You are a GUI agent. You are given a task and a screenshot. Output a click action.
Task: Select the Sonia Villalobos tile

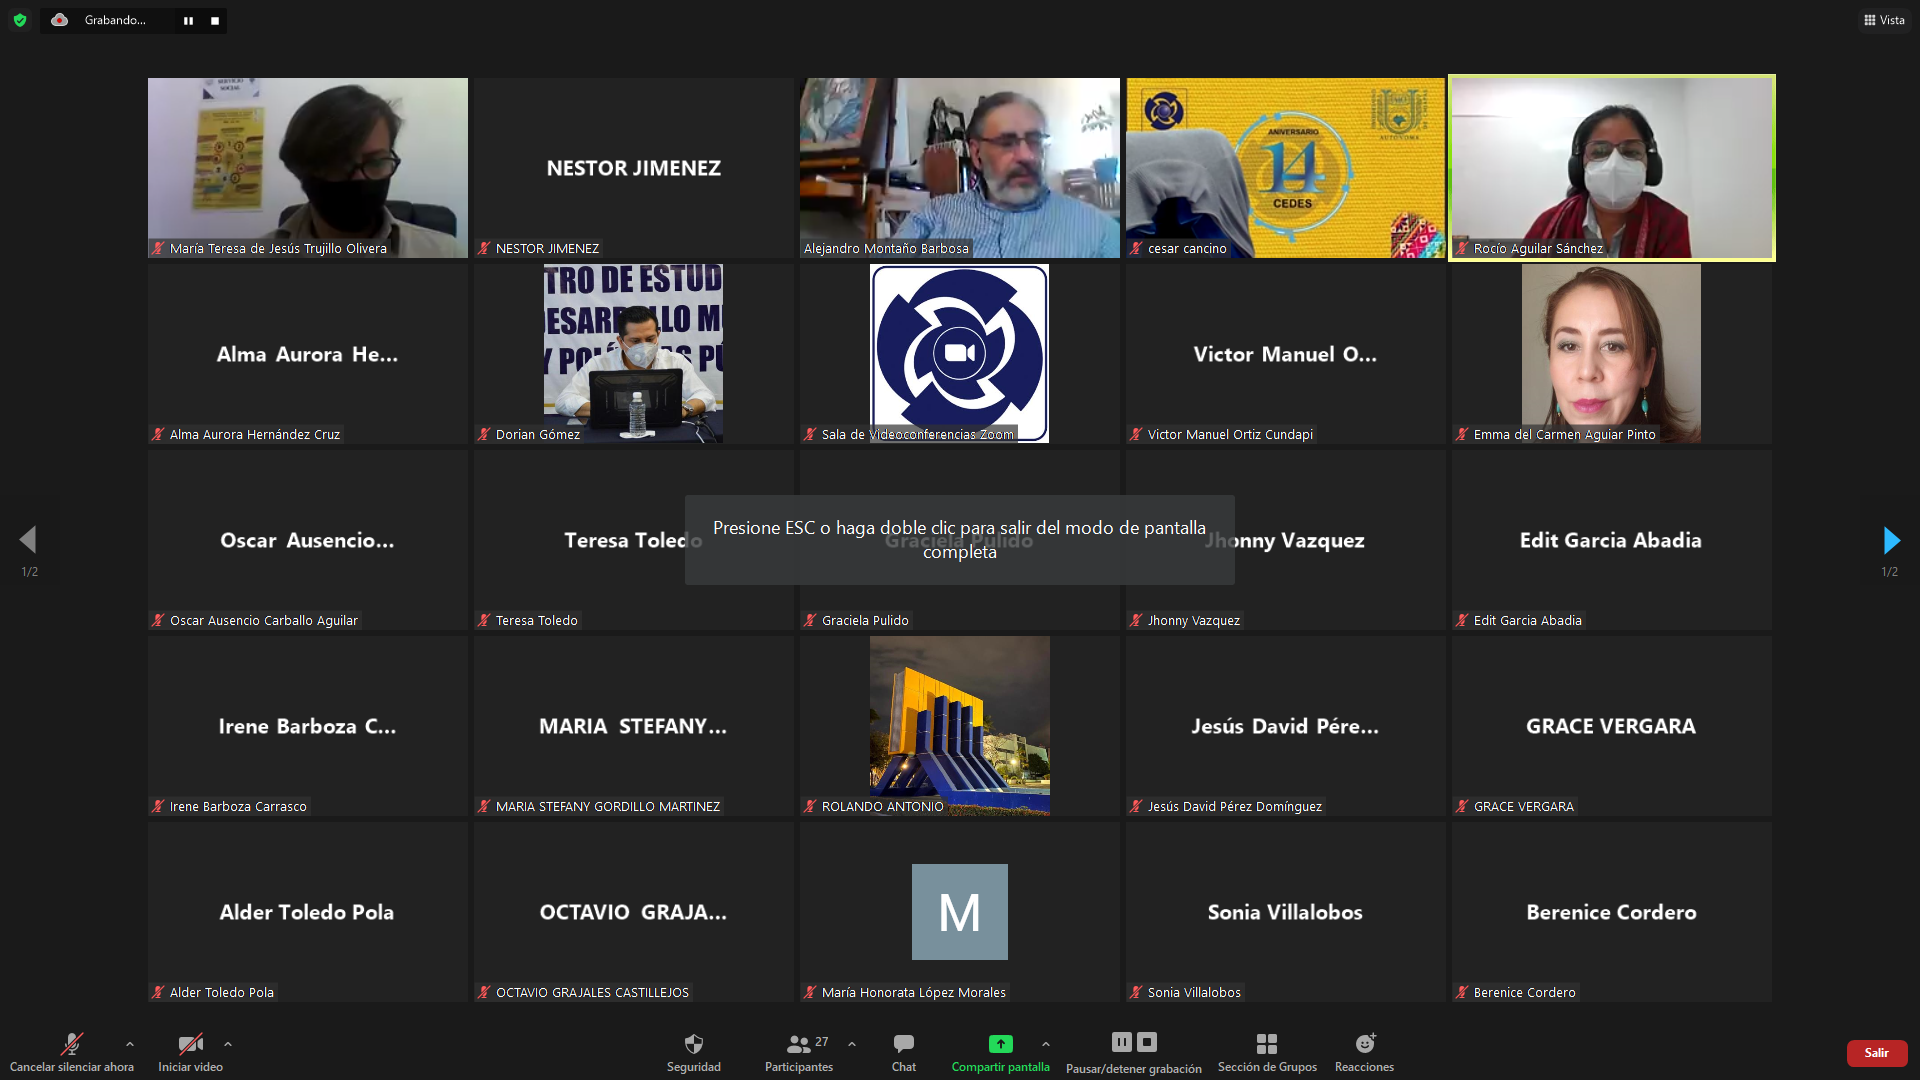tap(1286, 912)
